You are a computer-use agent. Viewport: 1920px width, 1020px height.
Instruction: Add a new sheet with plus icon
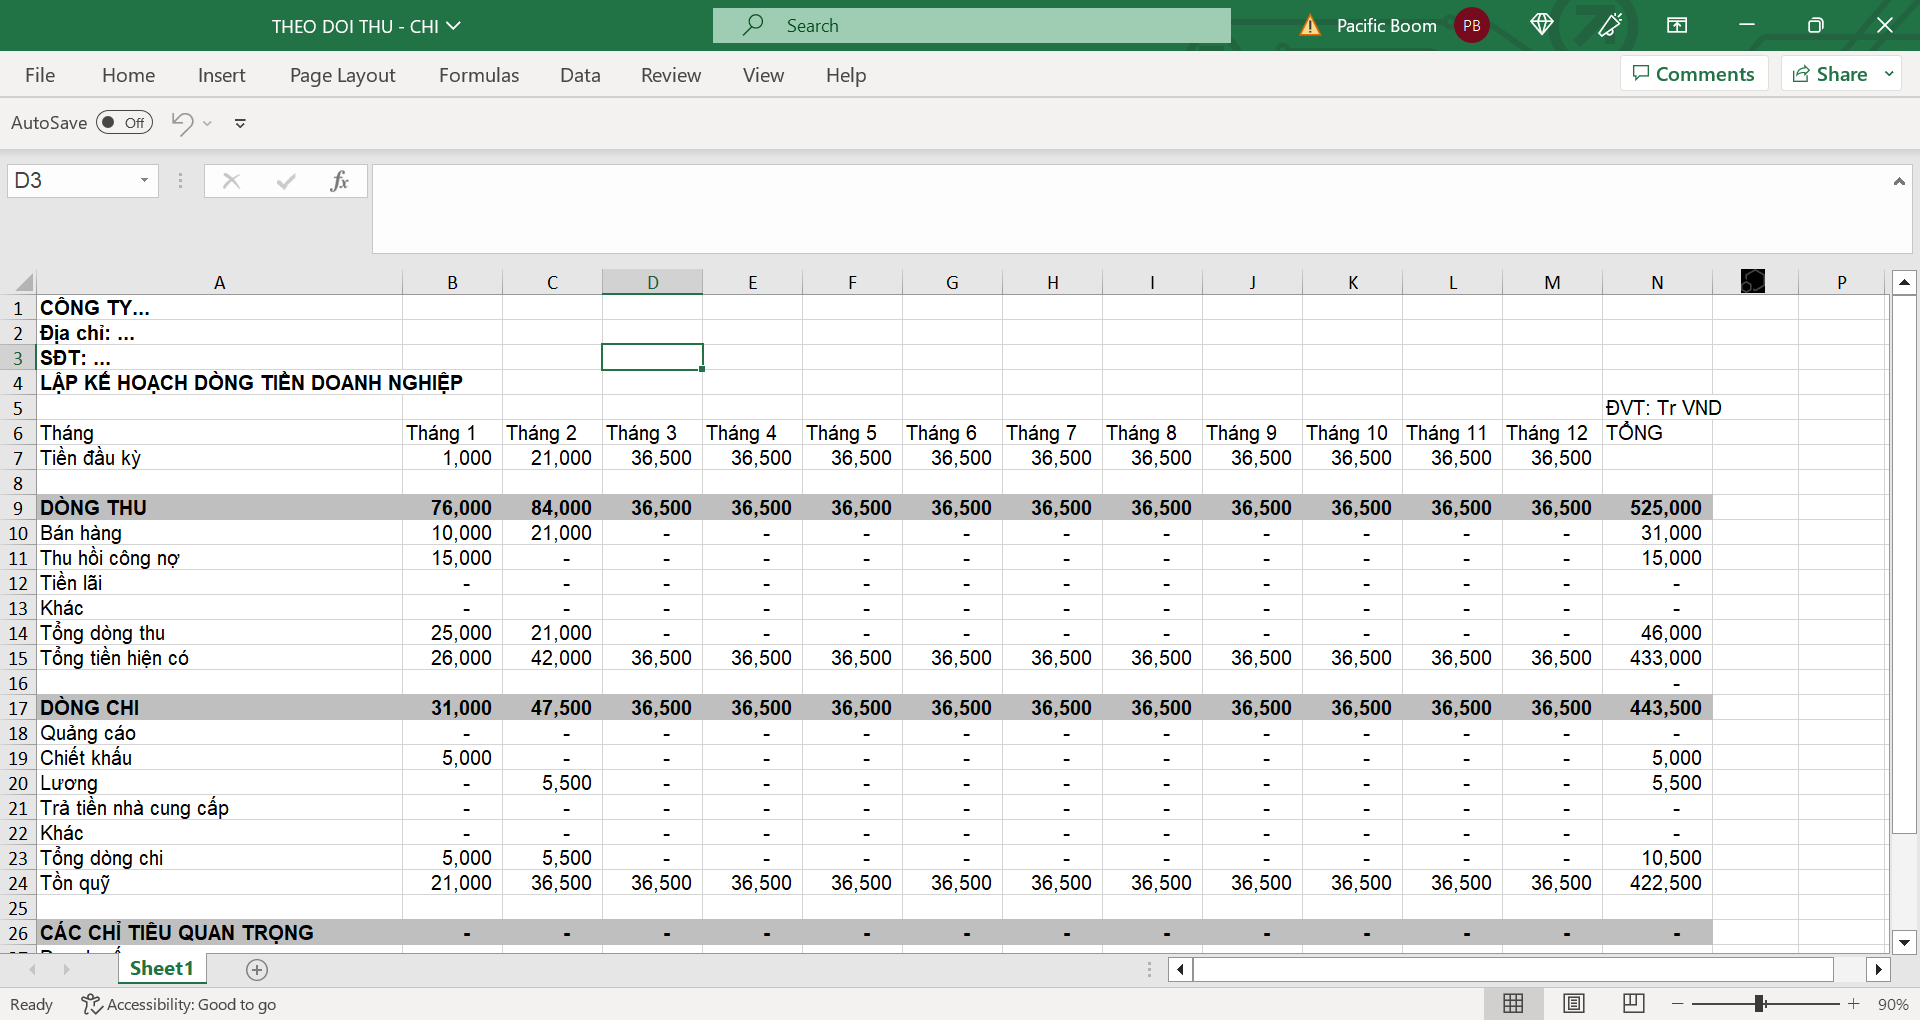257,969
